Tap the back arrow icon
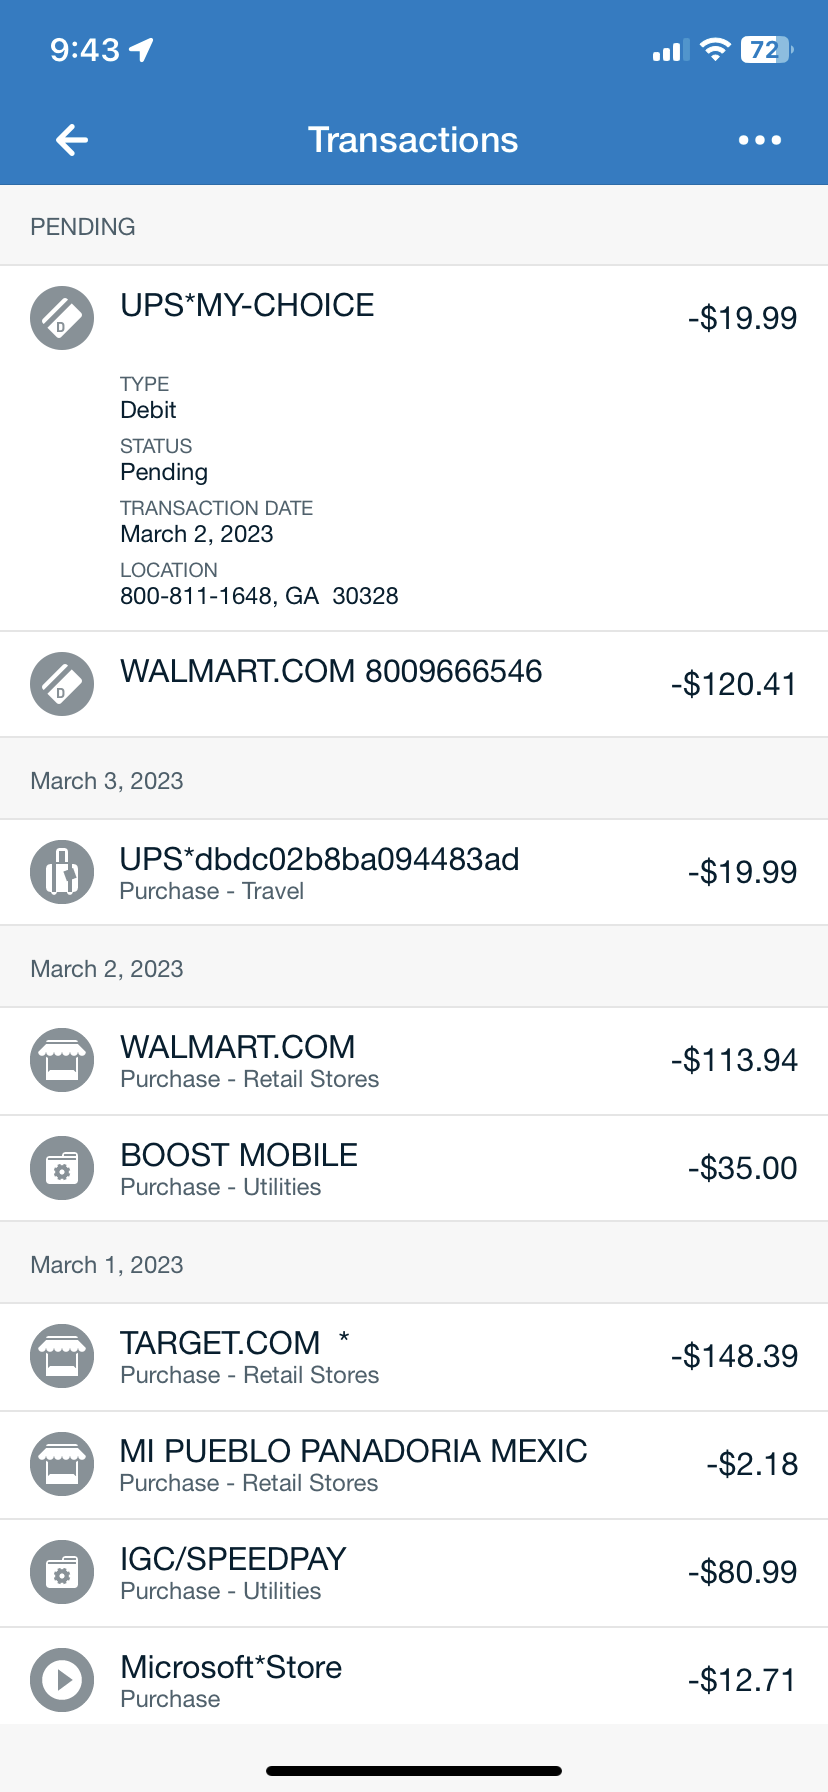The width and height of the screenshot is (828, 1792). click(72, 140)
